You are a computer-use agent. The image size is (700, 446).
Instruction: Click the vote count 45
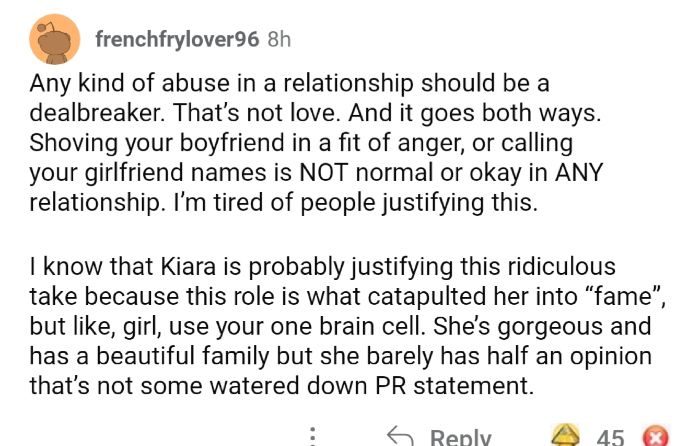(x=610, y=437)
